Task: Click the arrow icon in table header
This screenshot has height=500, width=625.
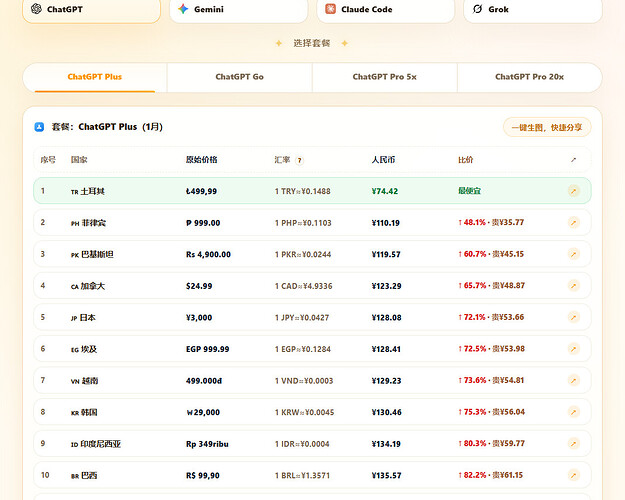Action: point(573,160)
